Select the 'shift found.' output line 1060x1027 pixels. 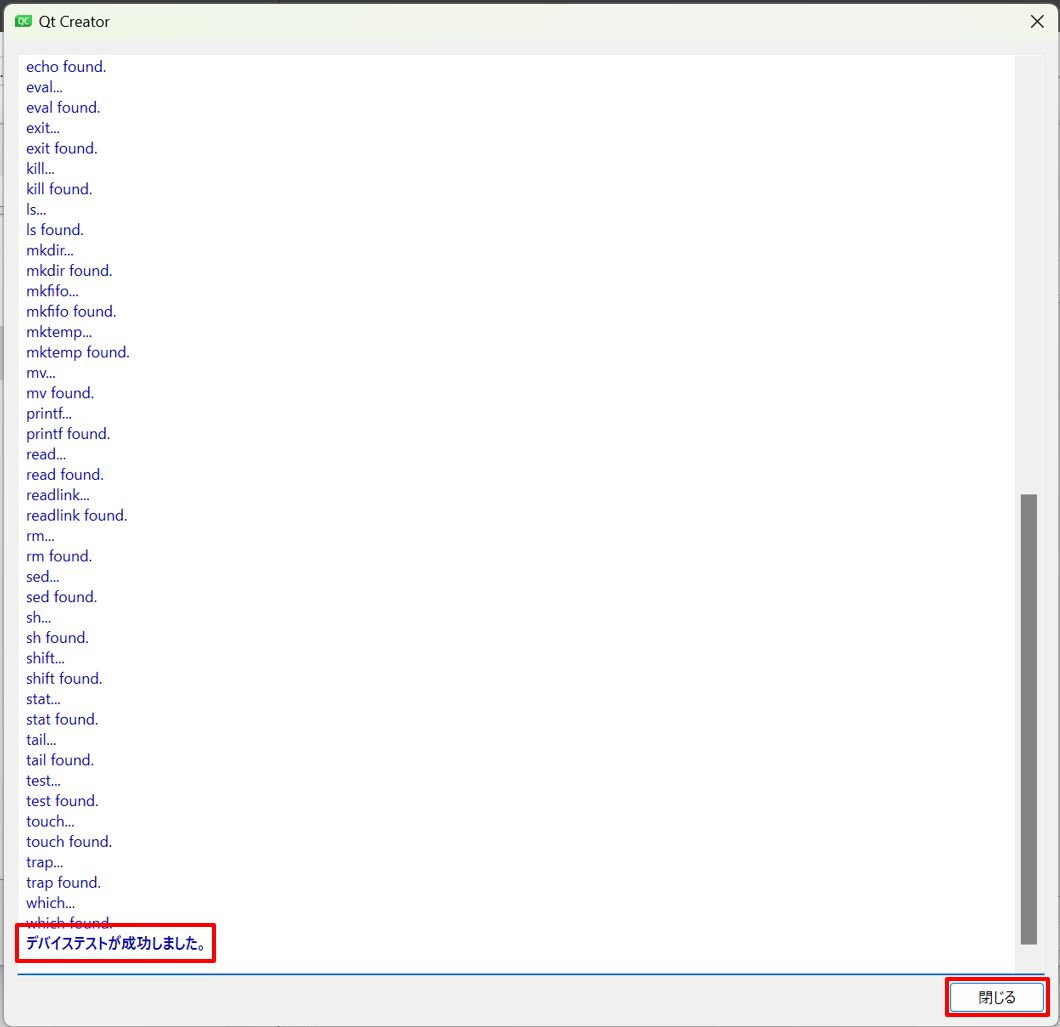pos(64,679)
